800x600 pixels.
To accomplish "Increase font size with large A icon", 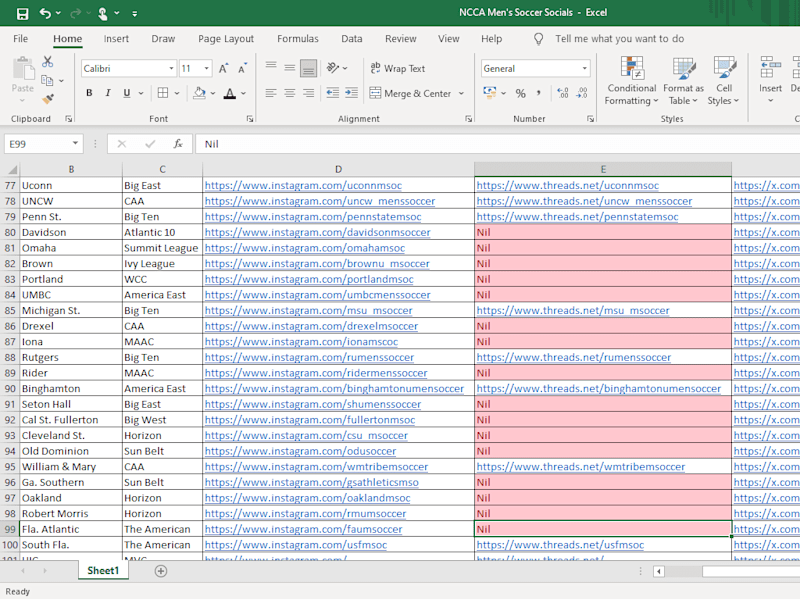I will coord(223,68).
